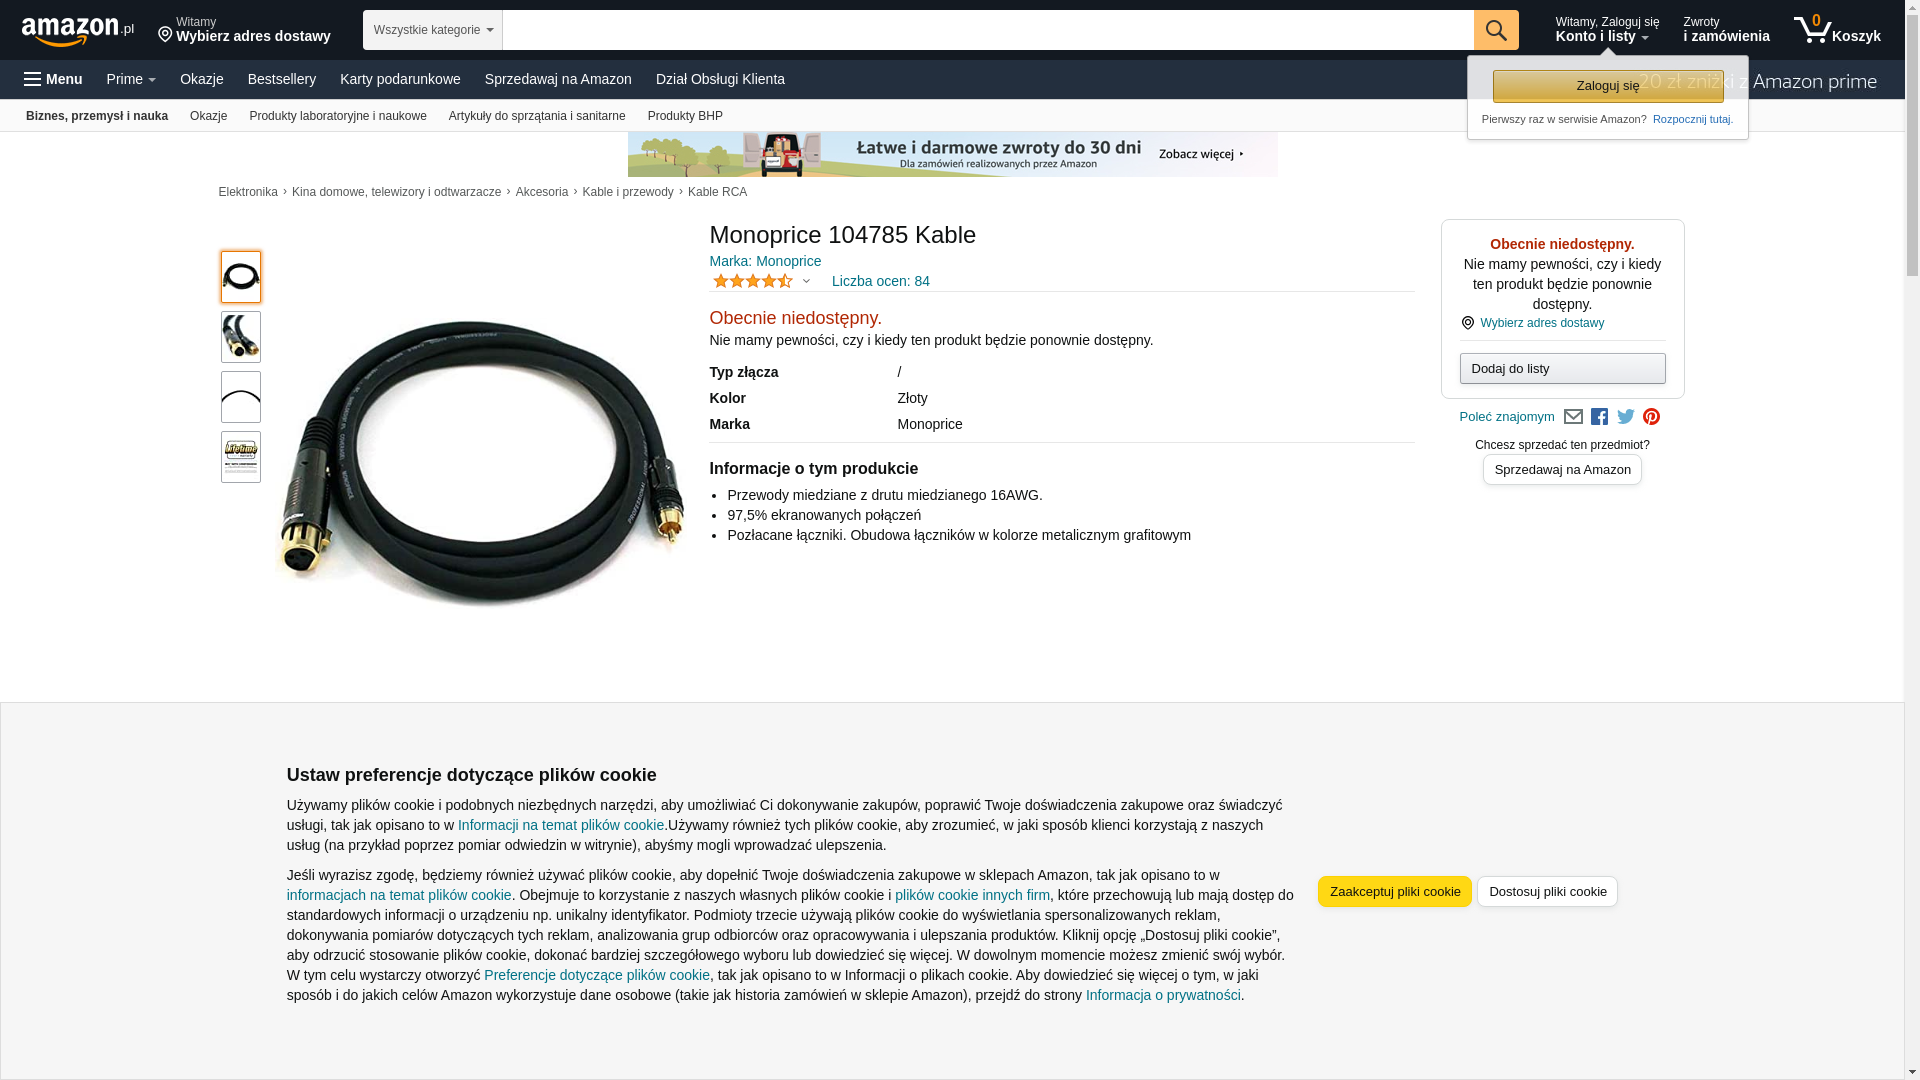The image size is (1920, 1080).
Task: Click Dostosuj pliki cookie button
Action: [1547, 892]
